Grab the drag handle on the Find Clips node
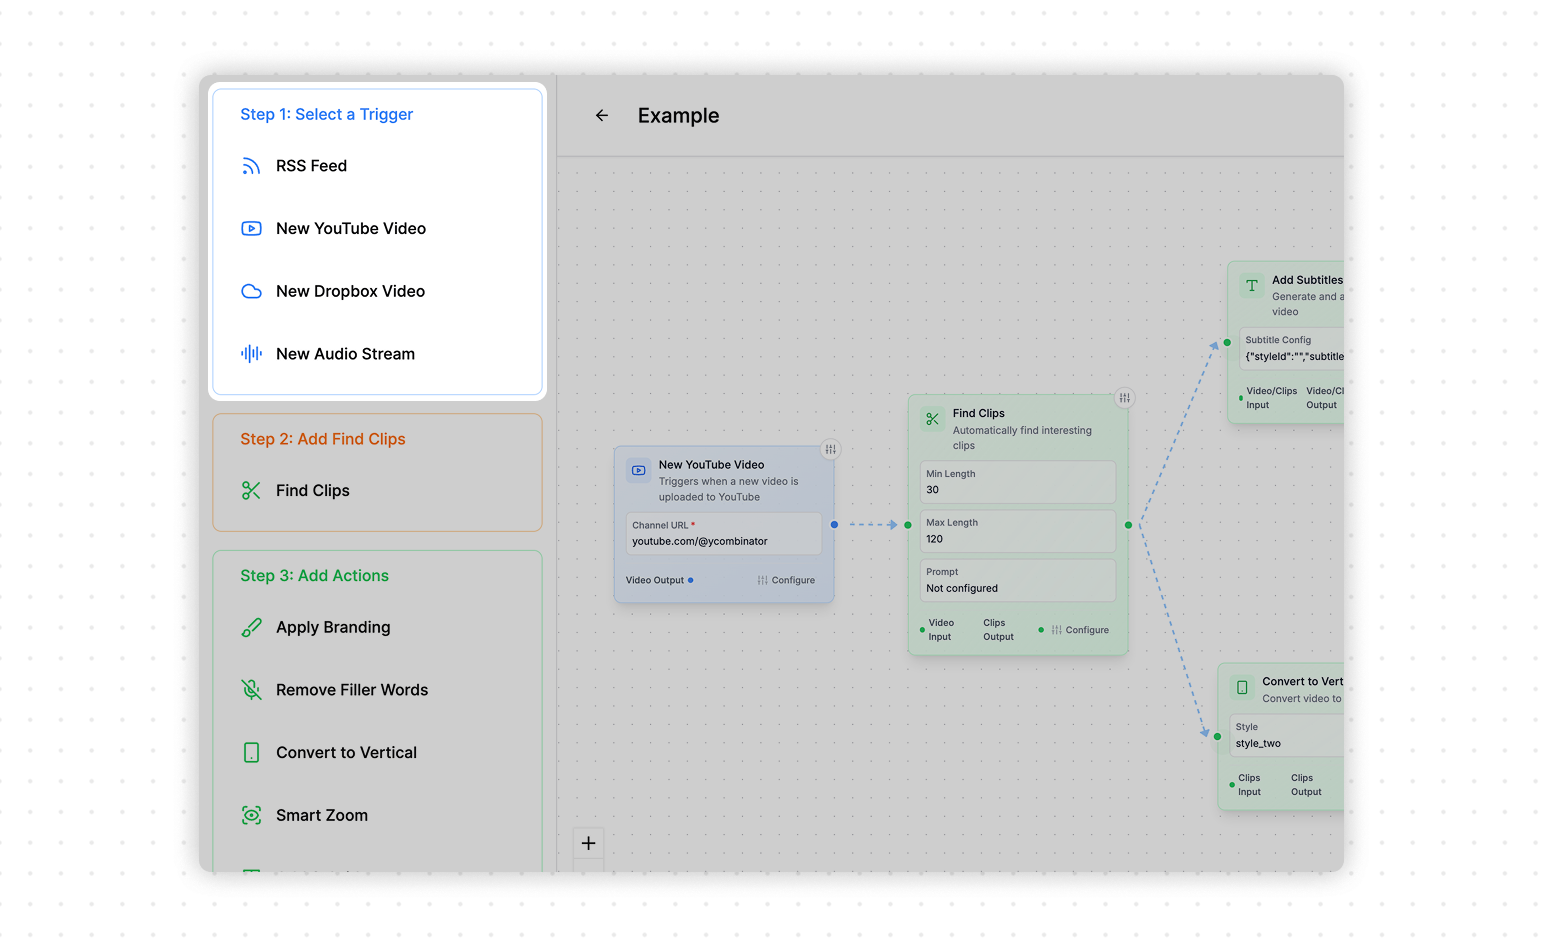The height and width of the screenshot is (948, 1543). pyautogui.click(x=1124, y=397)
